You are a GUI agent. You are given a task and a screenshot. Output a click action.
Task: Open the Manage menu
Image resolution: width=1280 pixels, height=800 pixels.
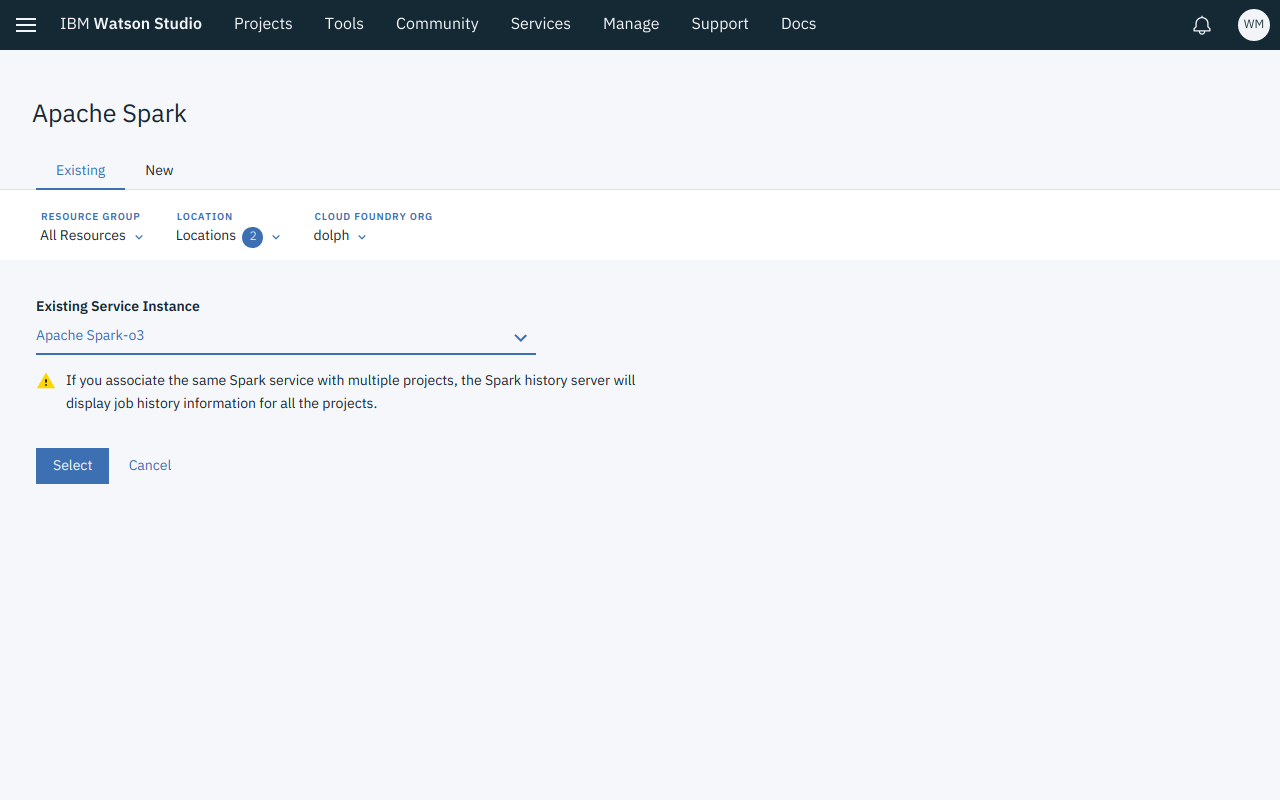[x=631, y=24]
